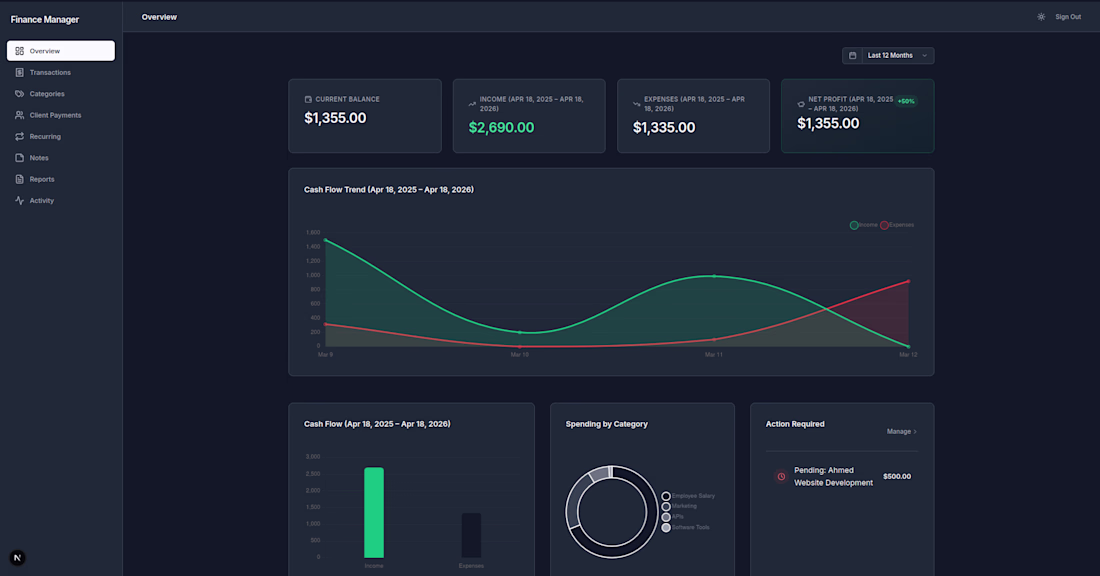1100x576 pixels.
Task: Click the Spending by Category donut chart
Action: tap(612, 512)
